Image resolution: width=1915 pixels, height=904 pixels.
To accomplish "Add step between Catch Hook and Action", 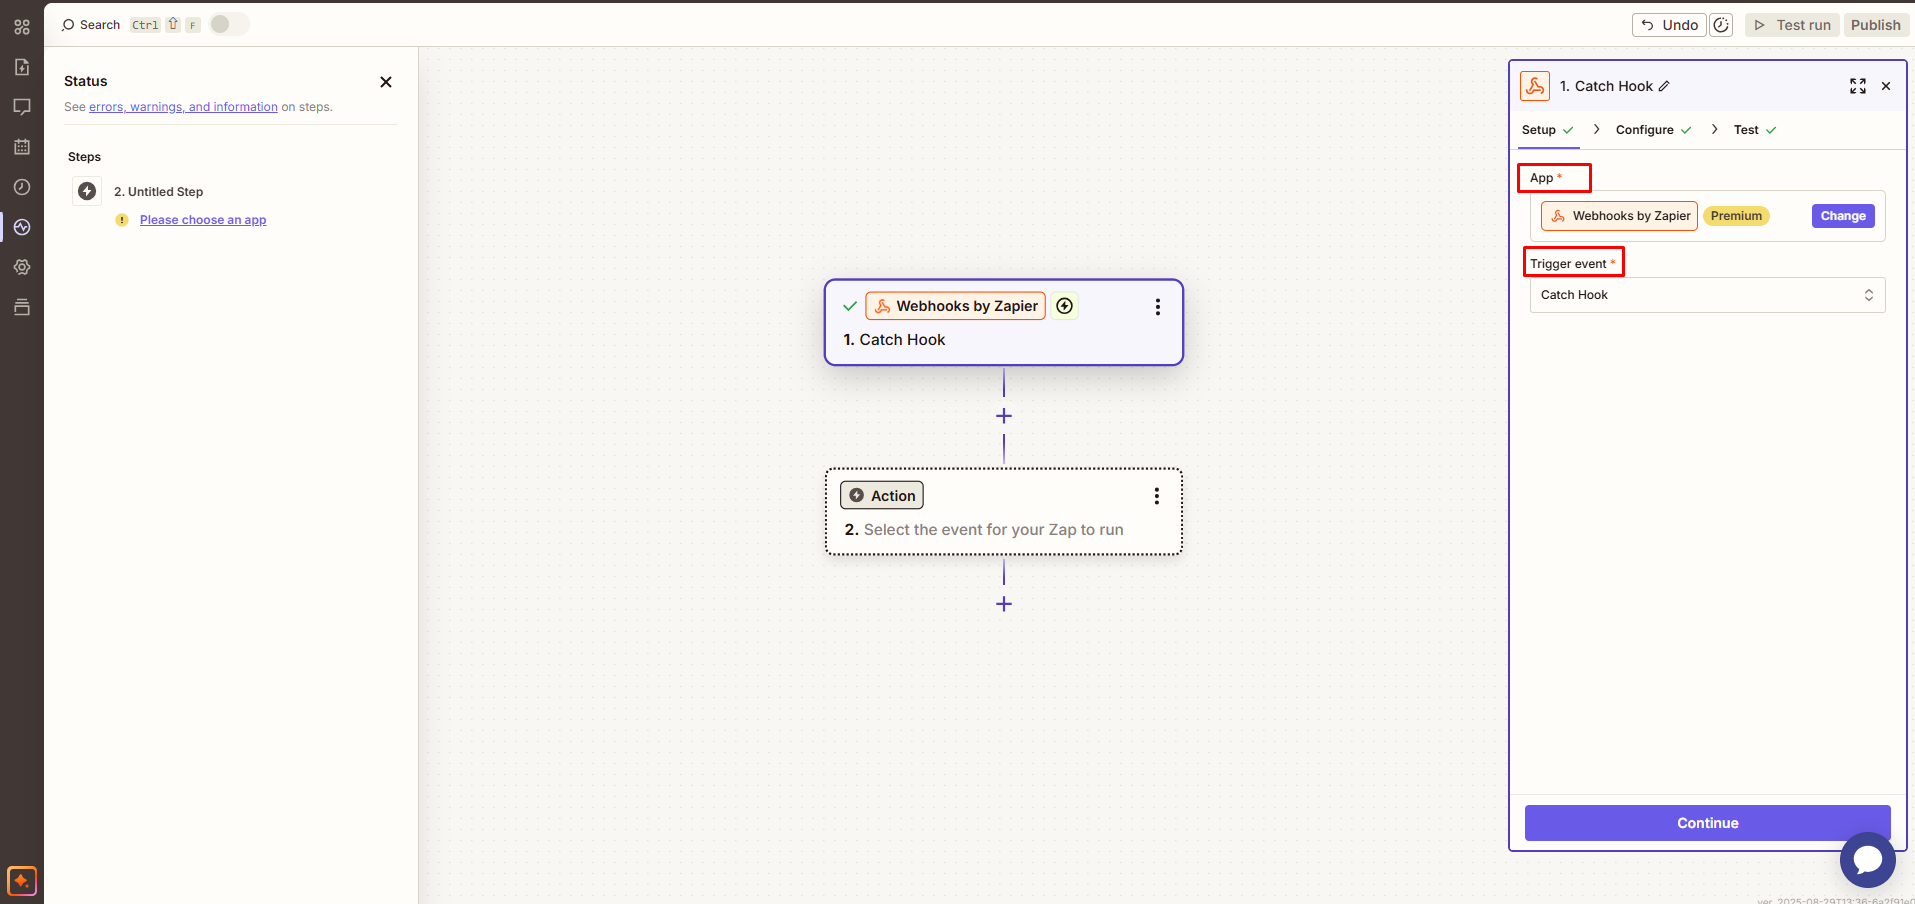I will (1004, 416).
